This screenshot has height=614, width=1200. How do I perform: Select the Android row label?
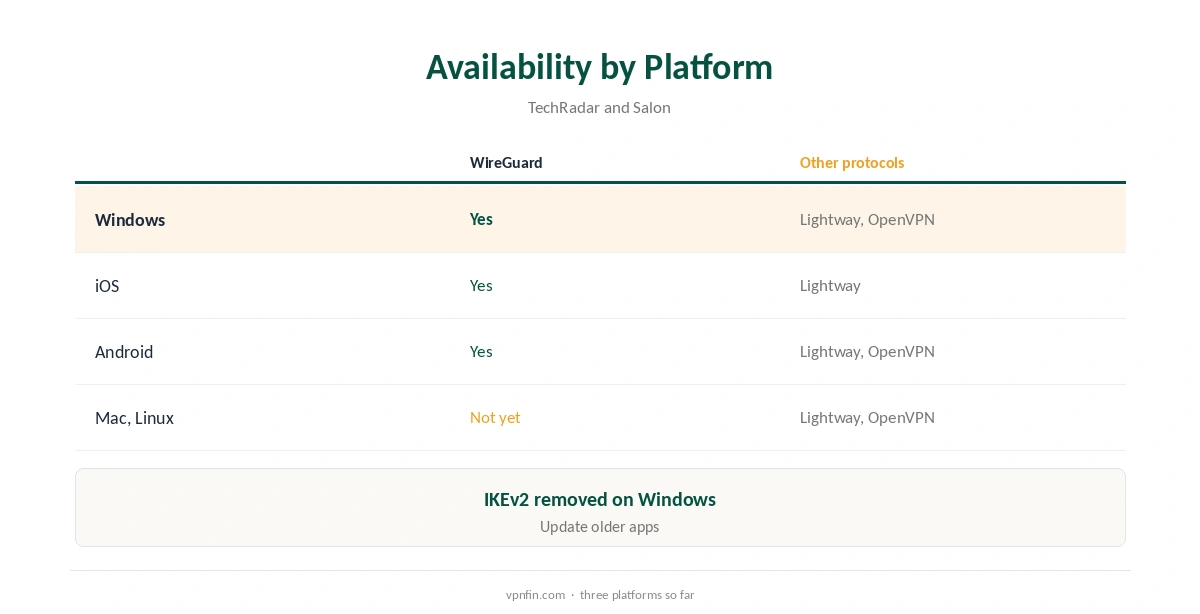click(x=124, y=351)
